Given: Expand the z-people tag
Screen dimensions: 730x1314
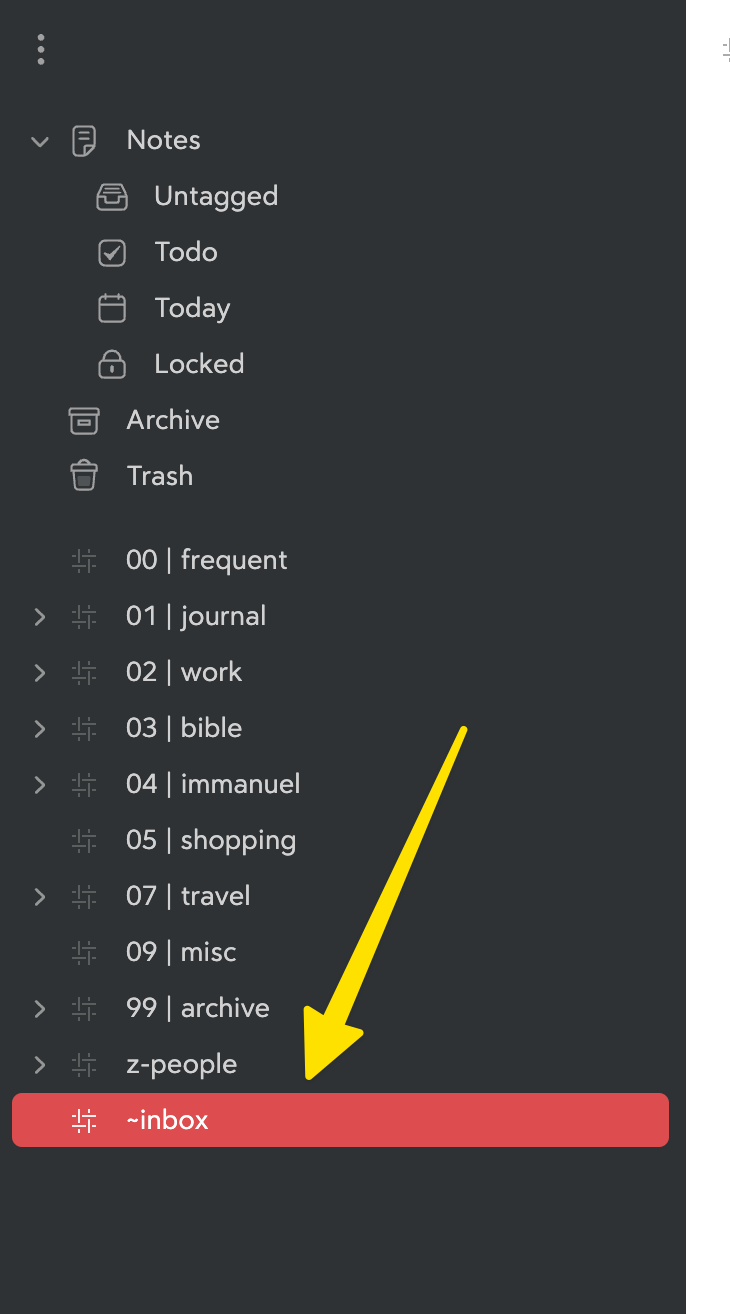Looking at the screenshot, I should [x=40, y=1065].
